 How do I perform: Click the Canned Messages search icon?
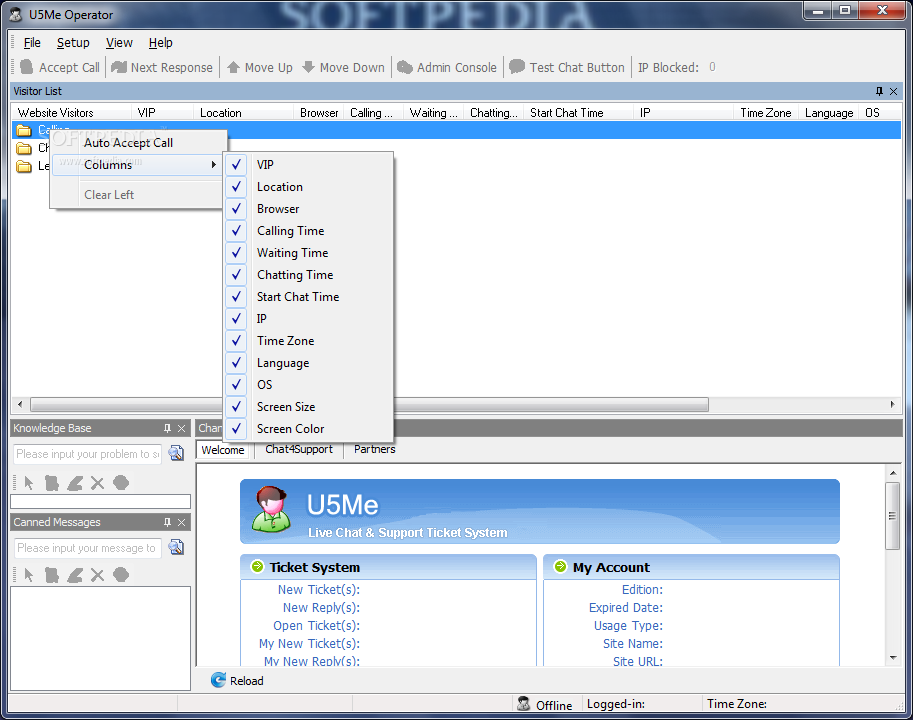[176, 547]
